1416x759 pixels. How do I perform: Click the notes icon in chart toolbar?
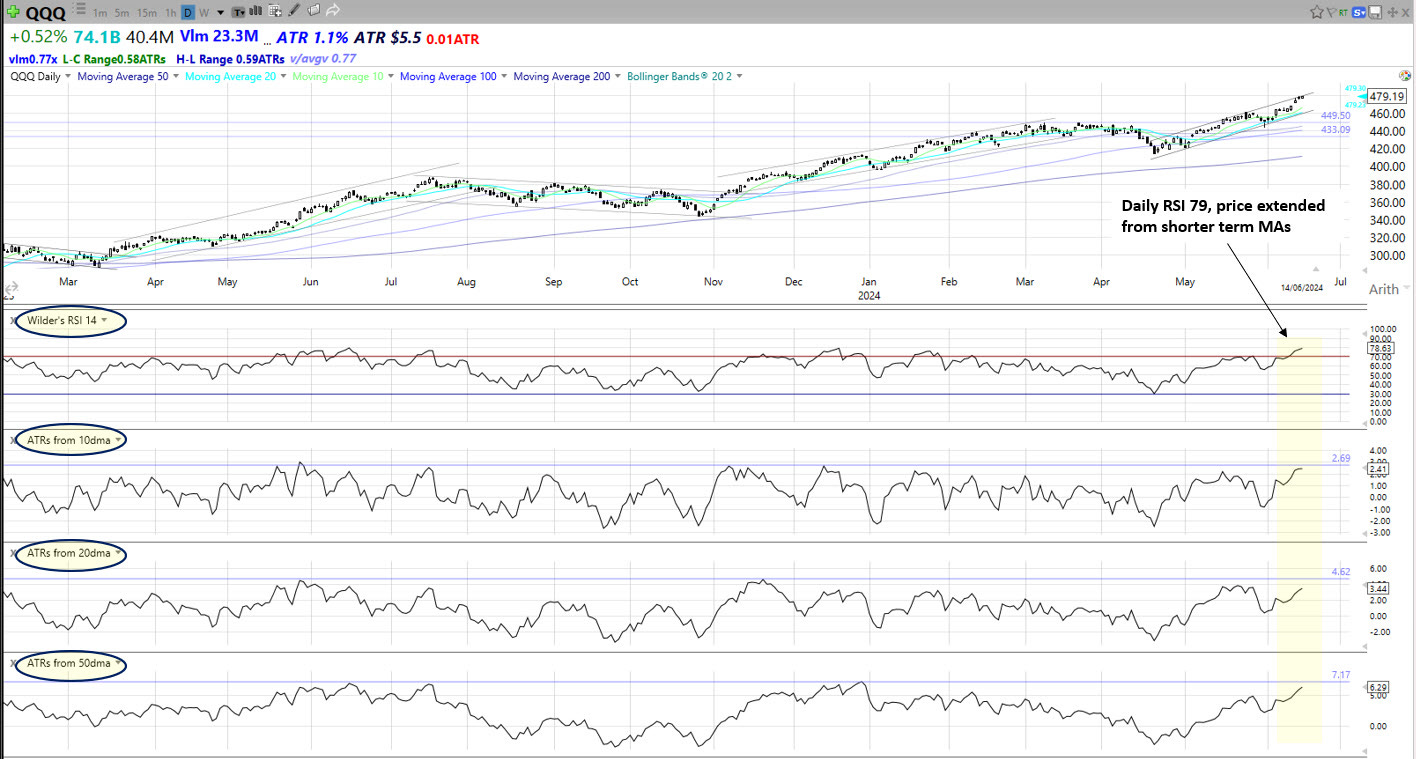click(x=314, y=11)
